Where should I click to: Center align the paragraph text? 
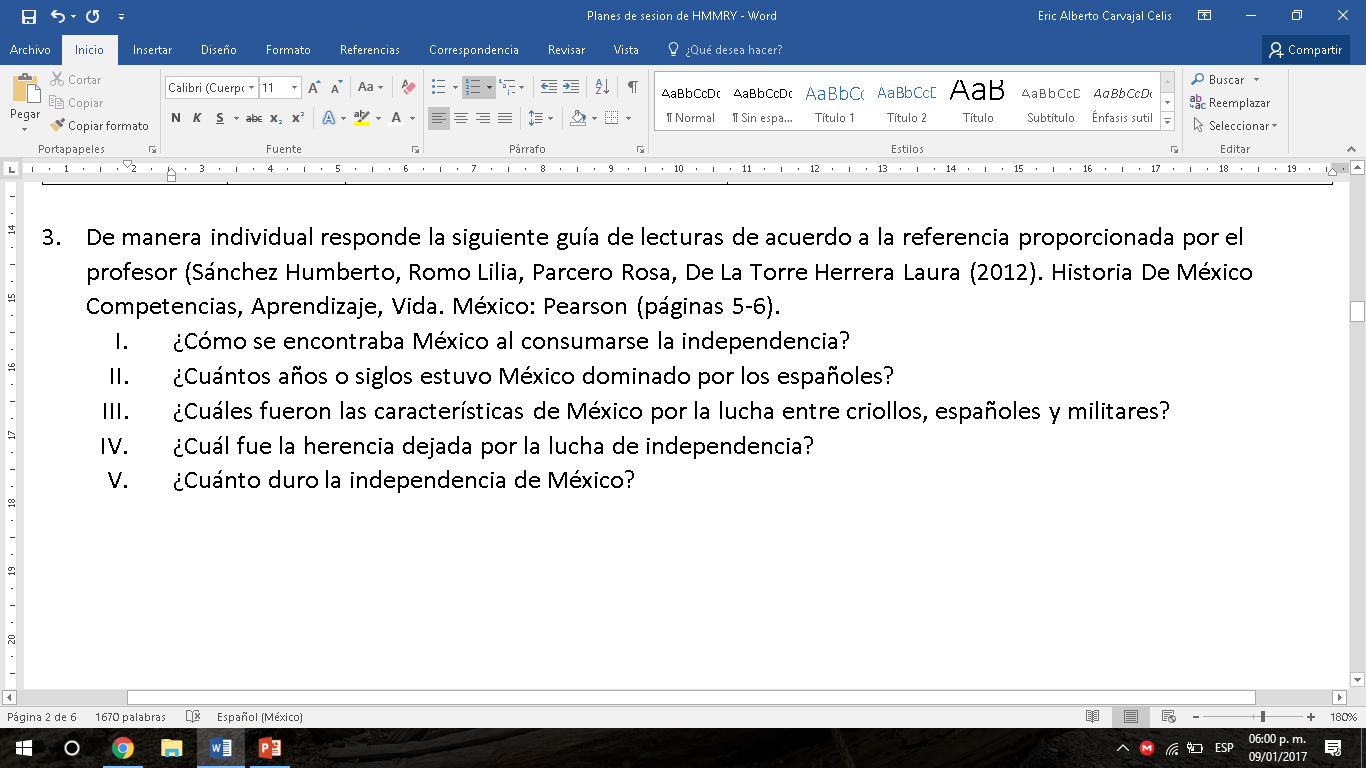tap(461, 118)
